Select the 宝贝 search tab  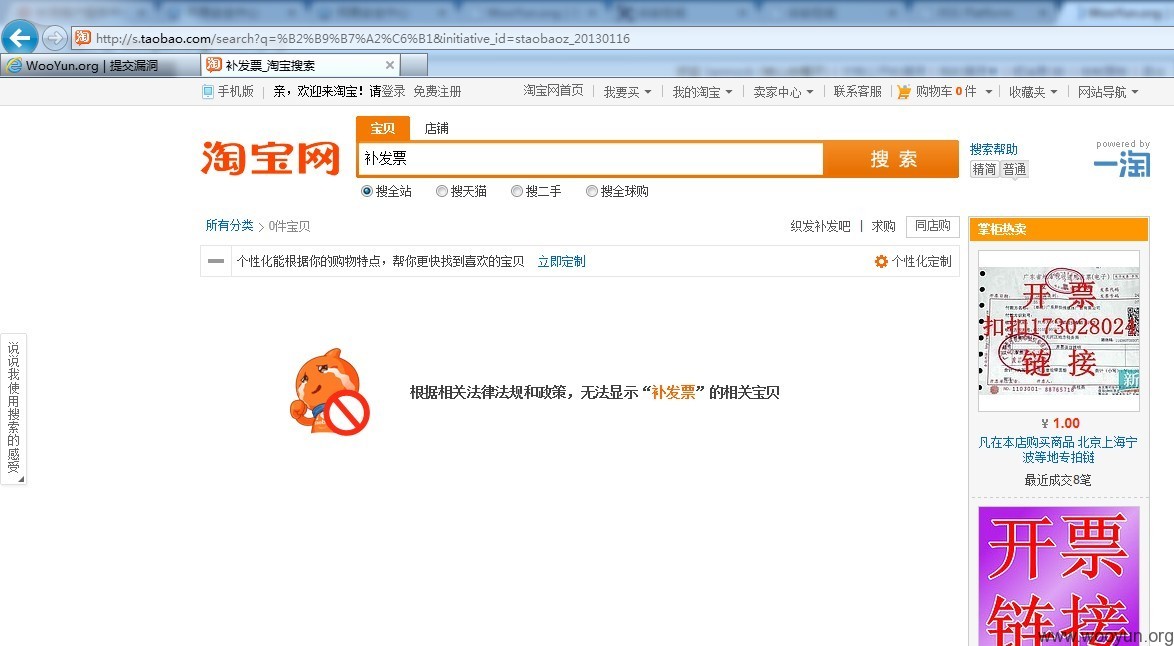pyautogui.click(x=383, y=128)
